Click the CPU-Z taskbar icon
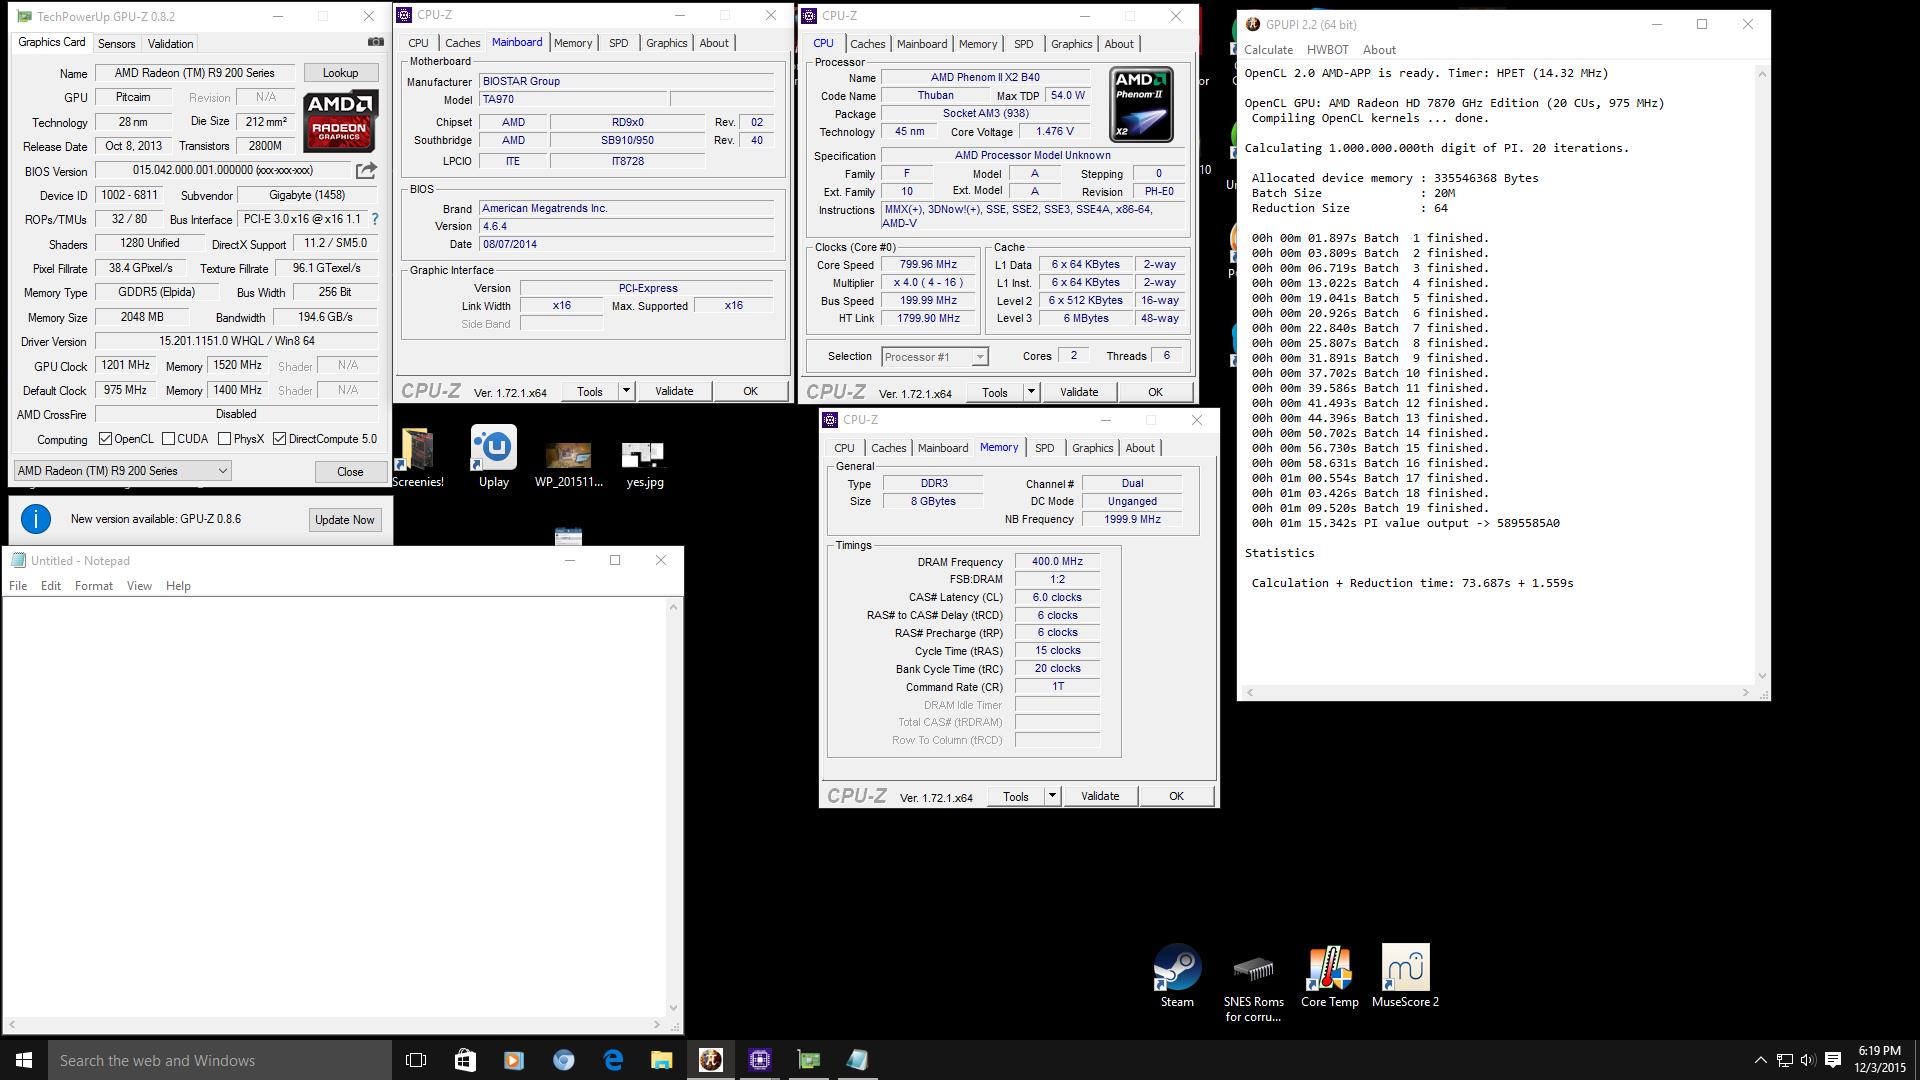This screenshot has height=1080, width=1920. tap(760, 1060)
